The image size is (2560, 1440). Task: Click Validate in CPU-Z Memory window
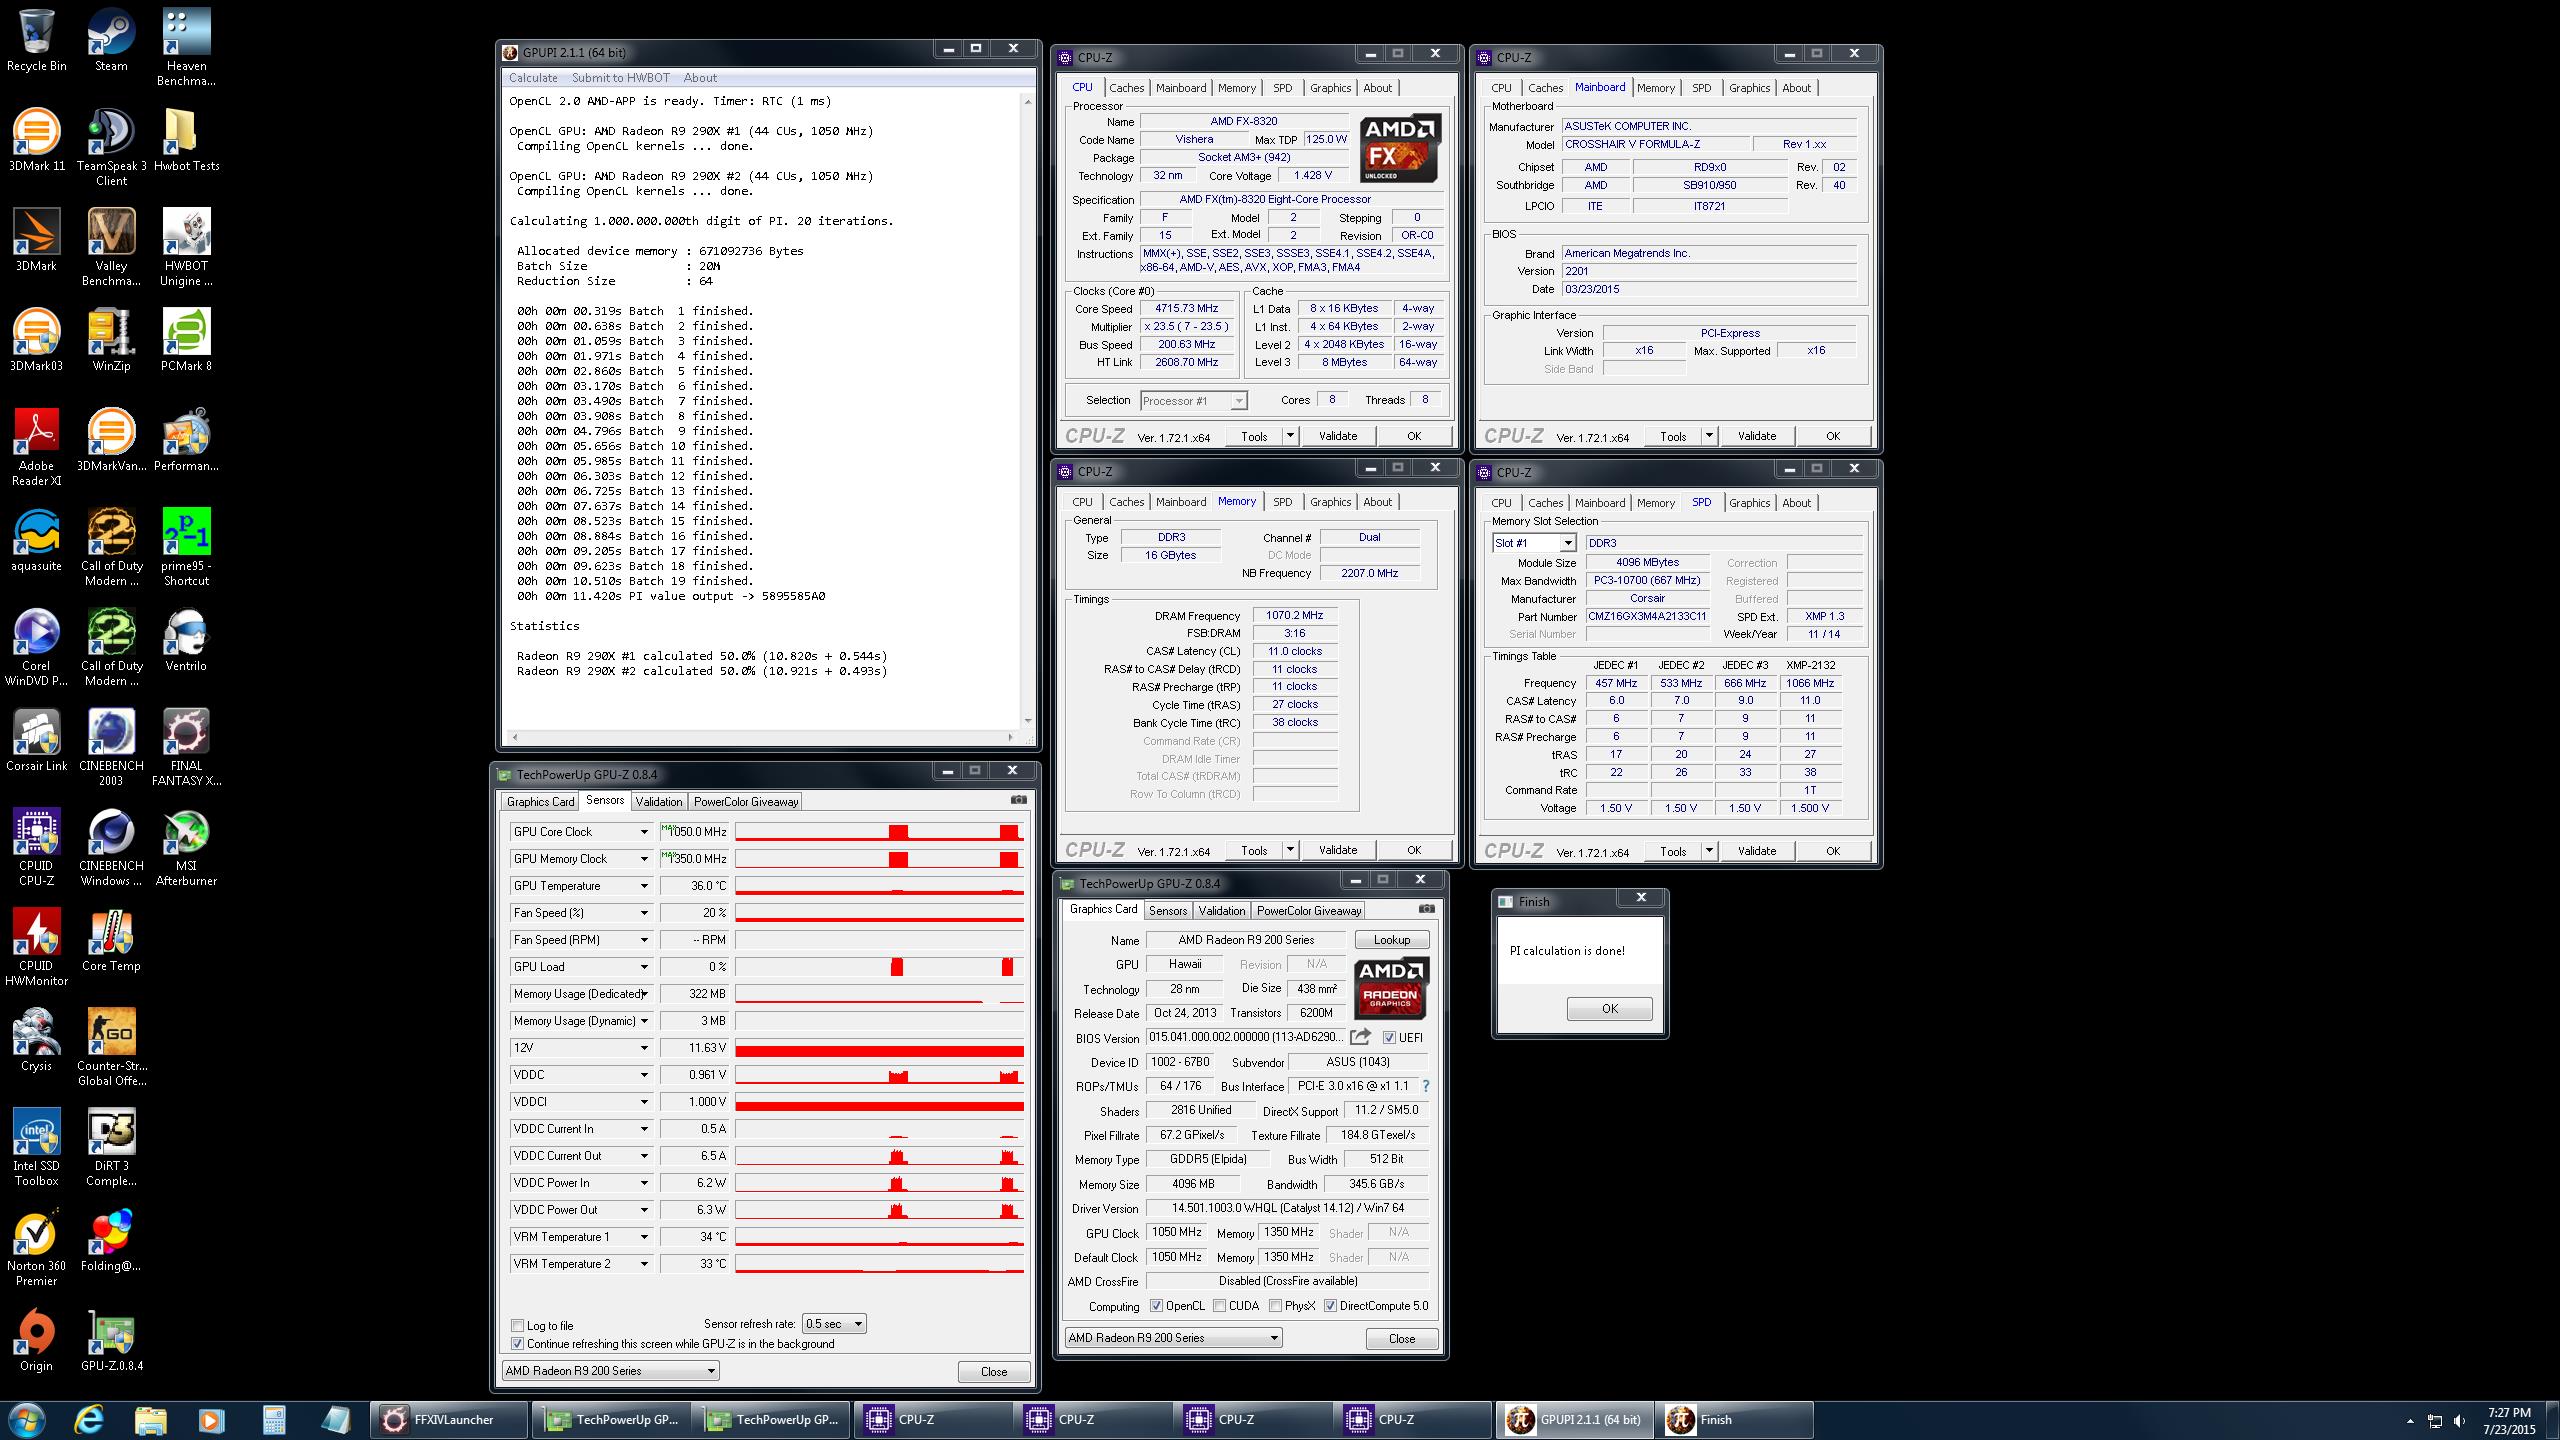(x=1337, y=850)
